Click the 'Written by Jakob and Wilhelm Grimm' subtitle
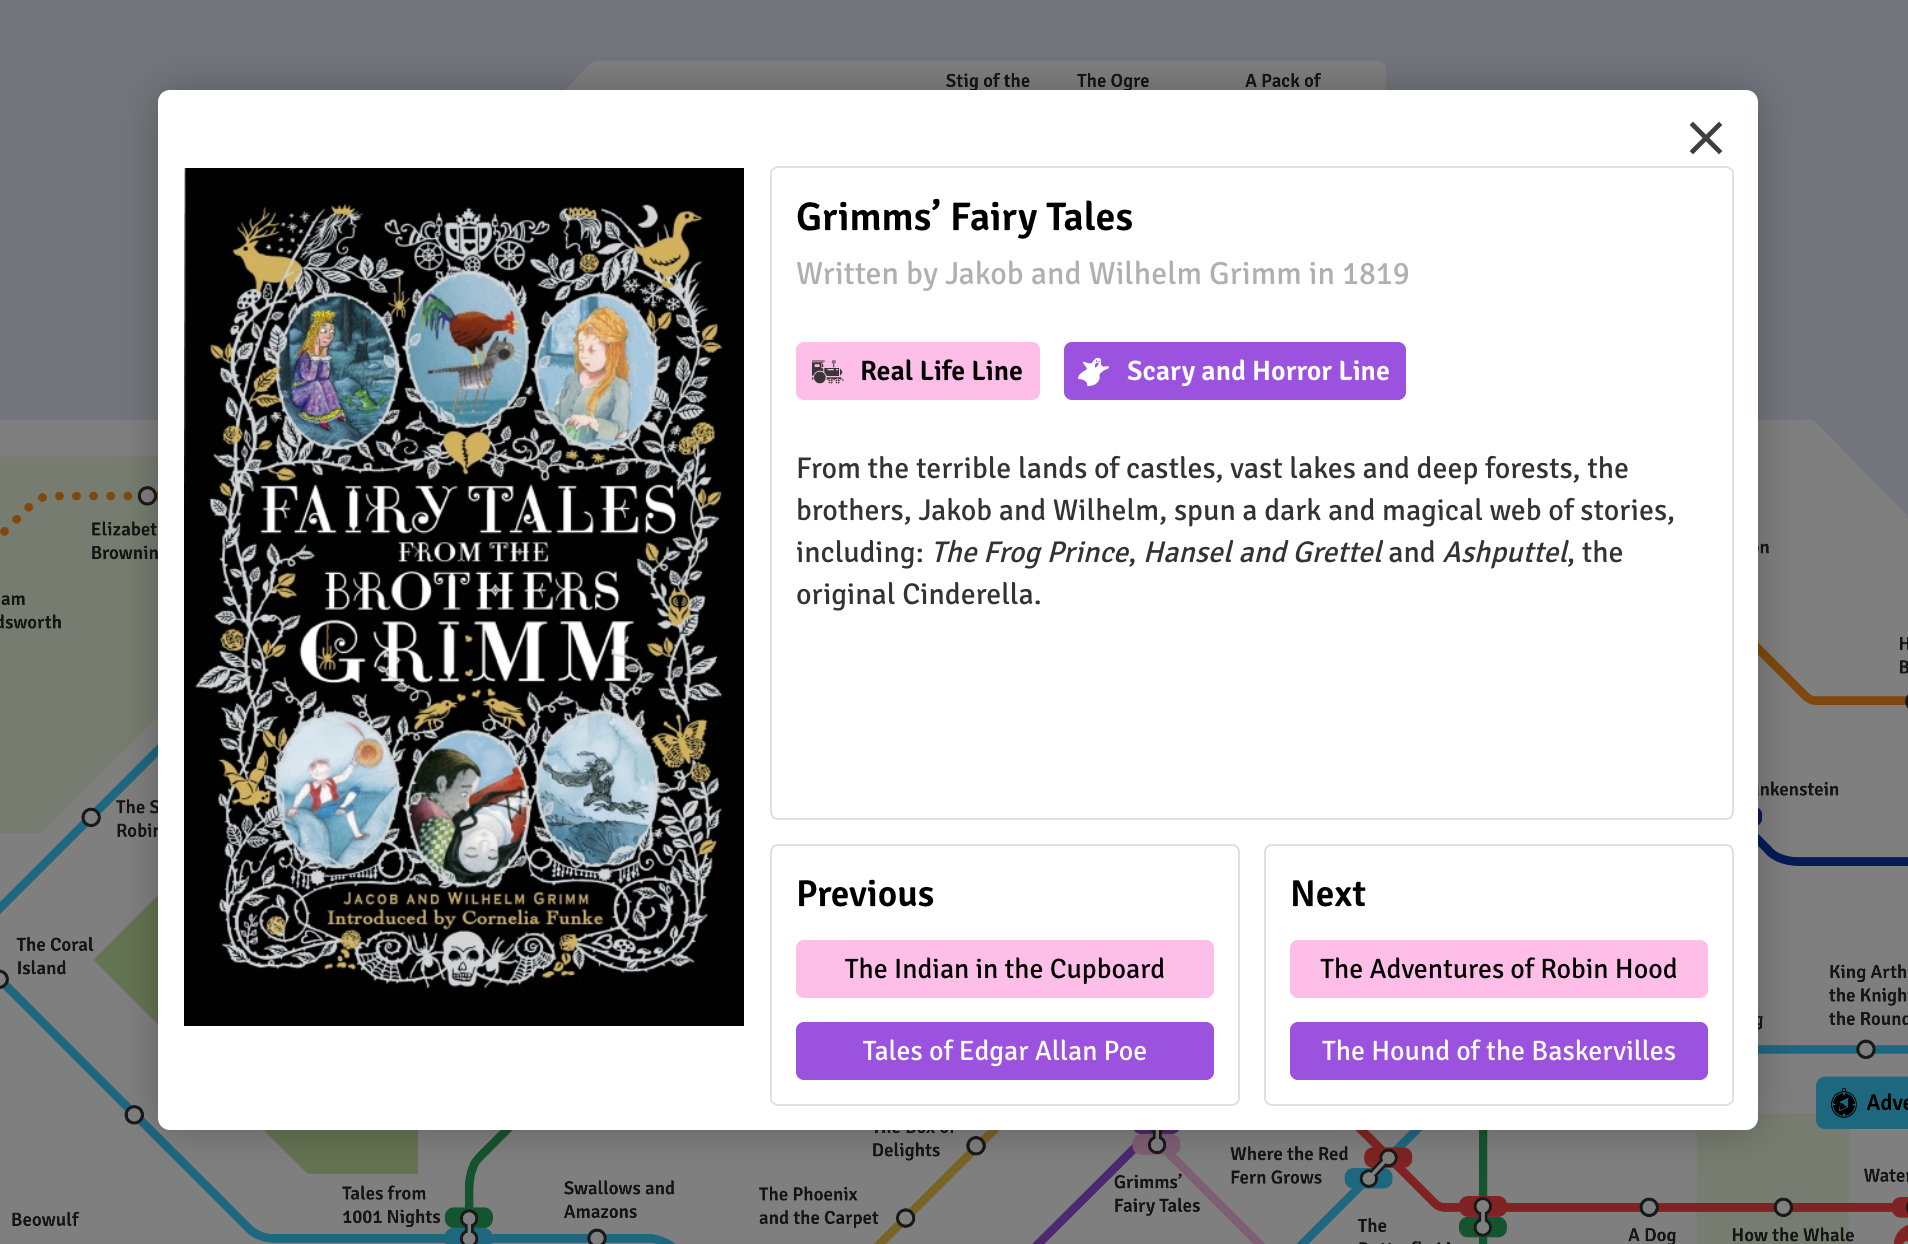The image size is (1908, 1244). click(1102, 274)
